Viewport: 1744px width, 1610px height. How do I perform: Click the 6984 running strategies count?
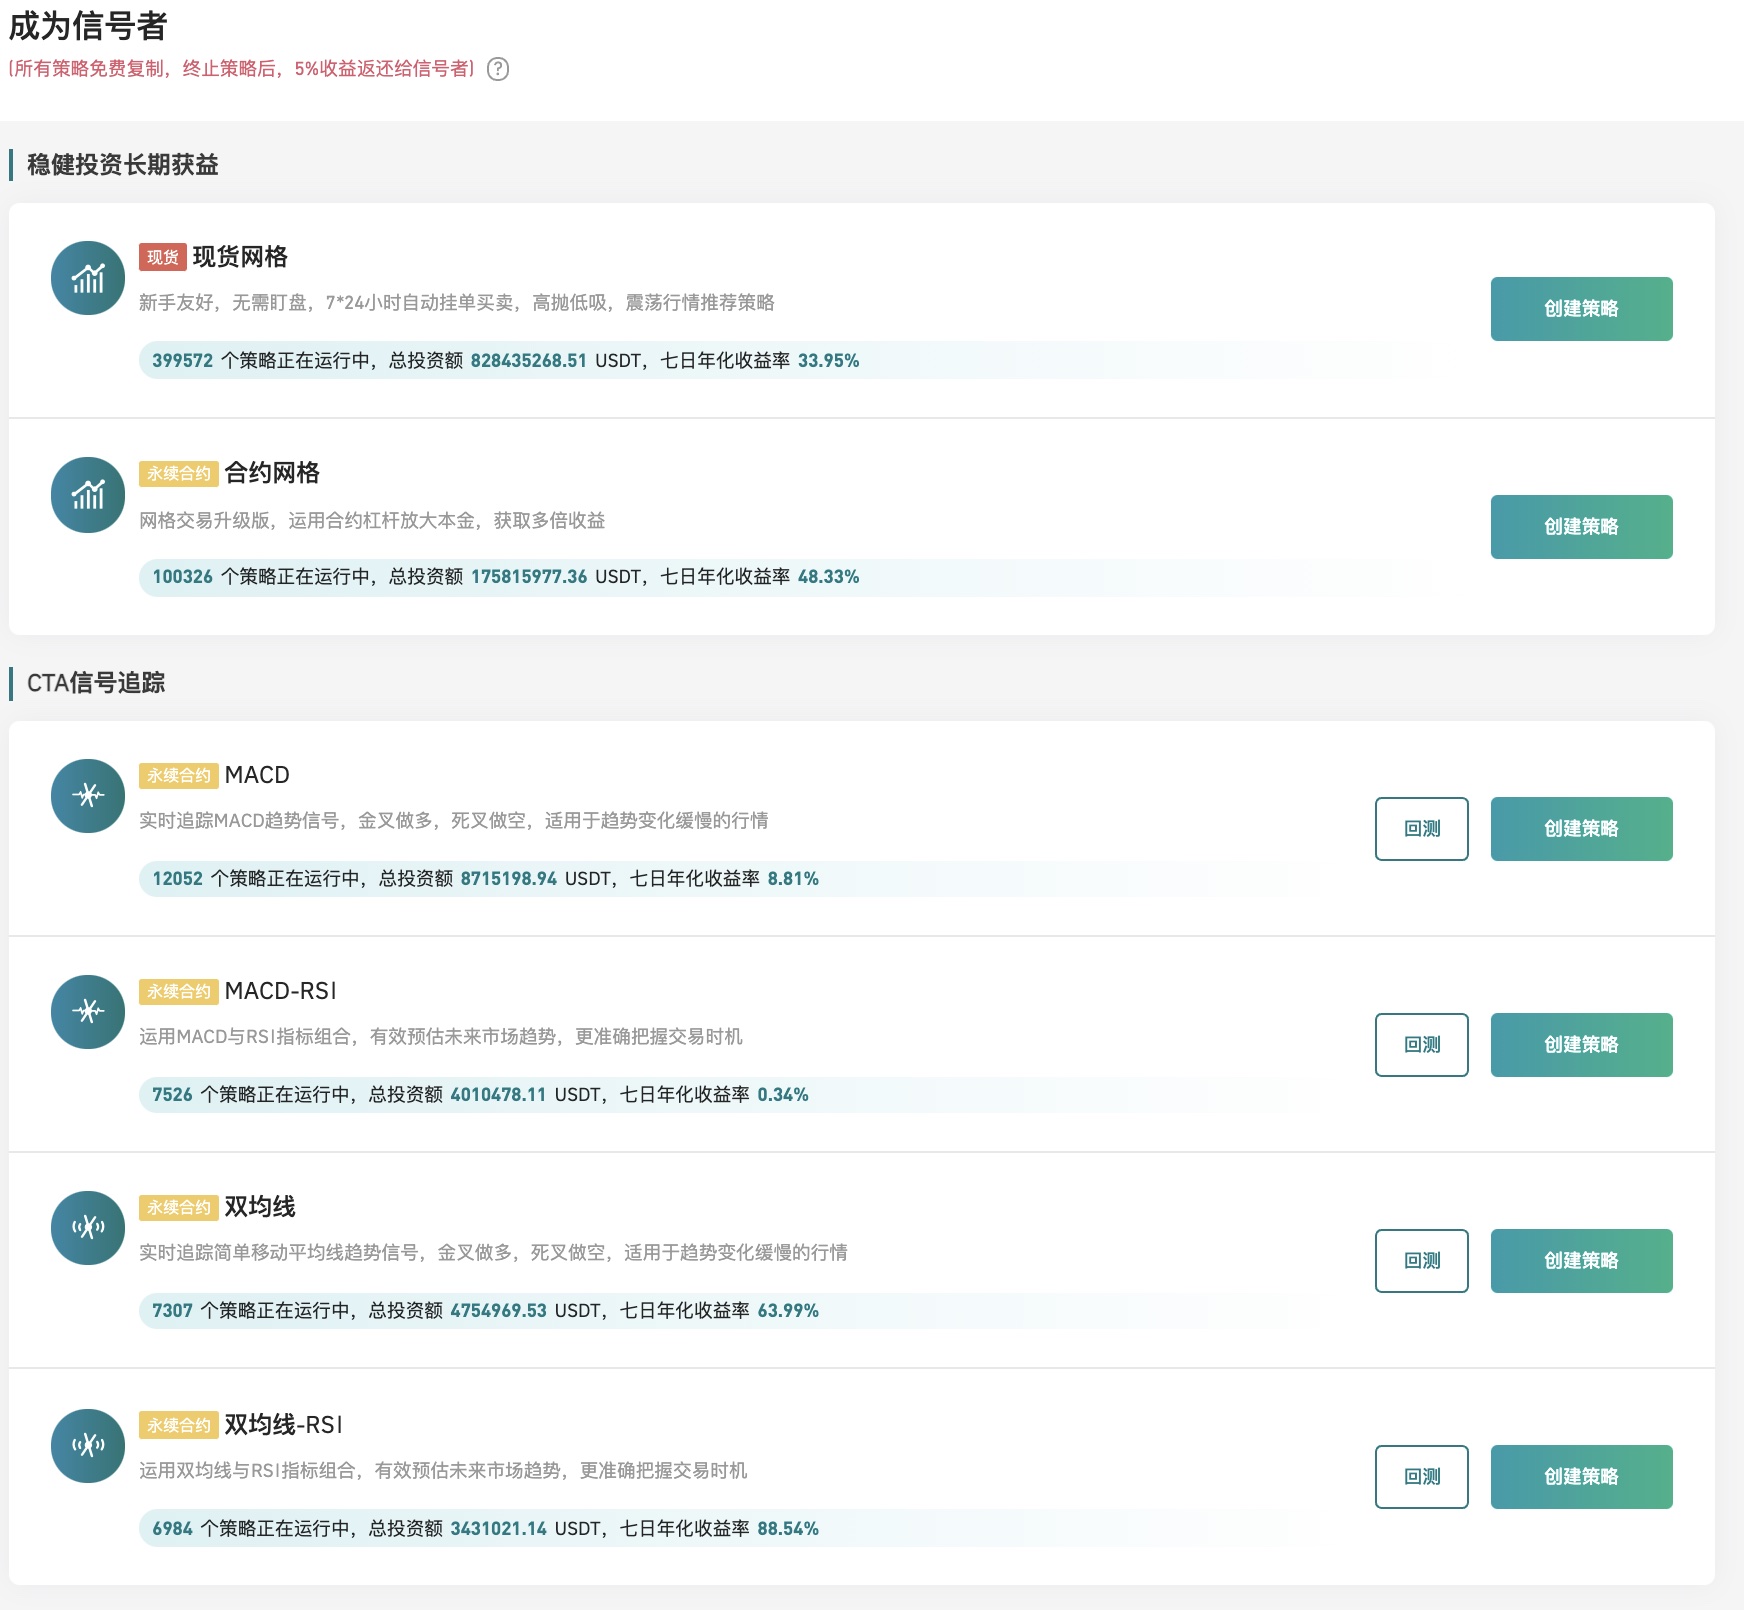tap(172, 1529)
